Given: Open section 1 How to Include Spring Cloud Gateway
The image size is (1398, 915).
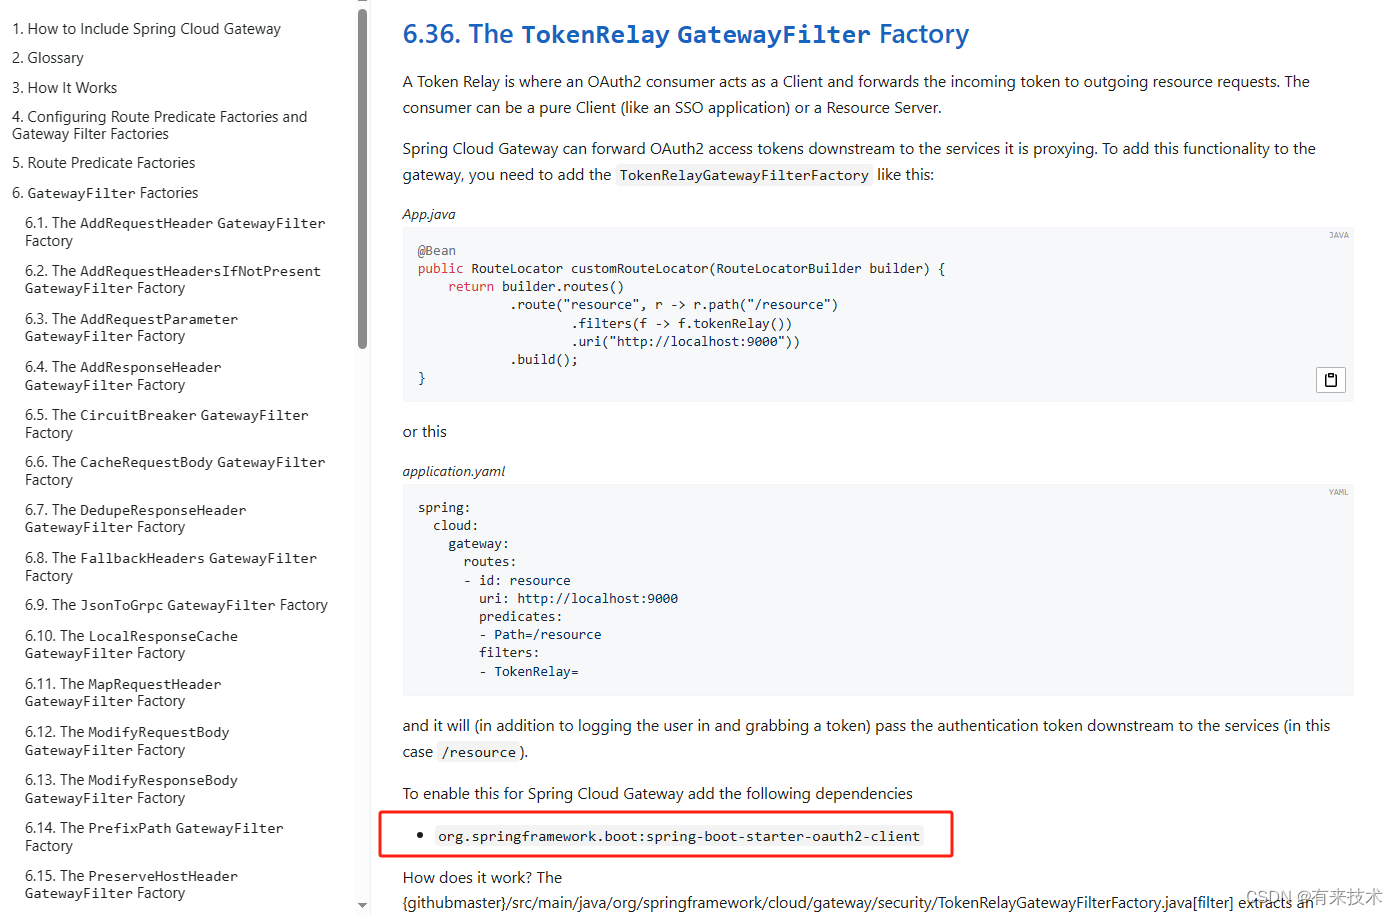Looking at the screenshot, I should pyautogui.click(x=146, y=28).
